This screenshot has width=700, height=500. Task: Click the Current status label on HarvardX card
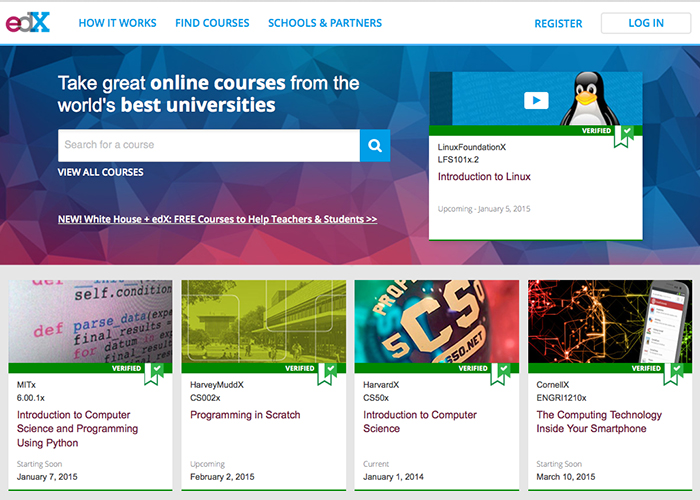pos(376,464)
